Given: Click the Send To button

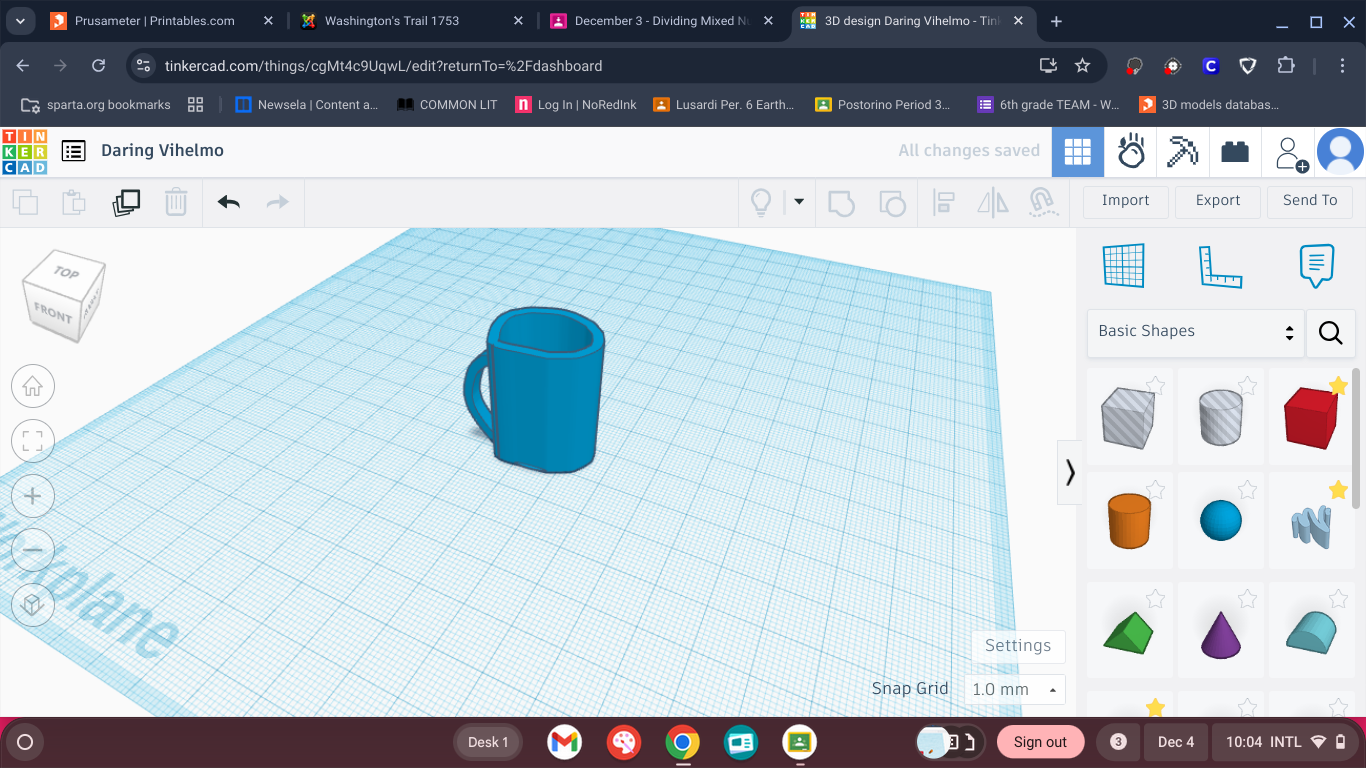Looking at the screenshot, I should tap(1310, 201).
